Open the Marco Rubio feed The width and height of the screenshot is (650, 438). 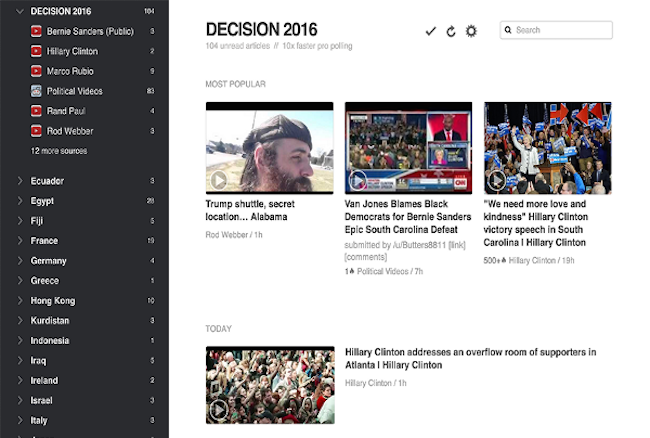(x=70, y=71)
